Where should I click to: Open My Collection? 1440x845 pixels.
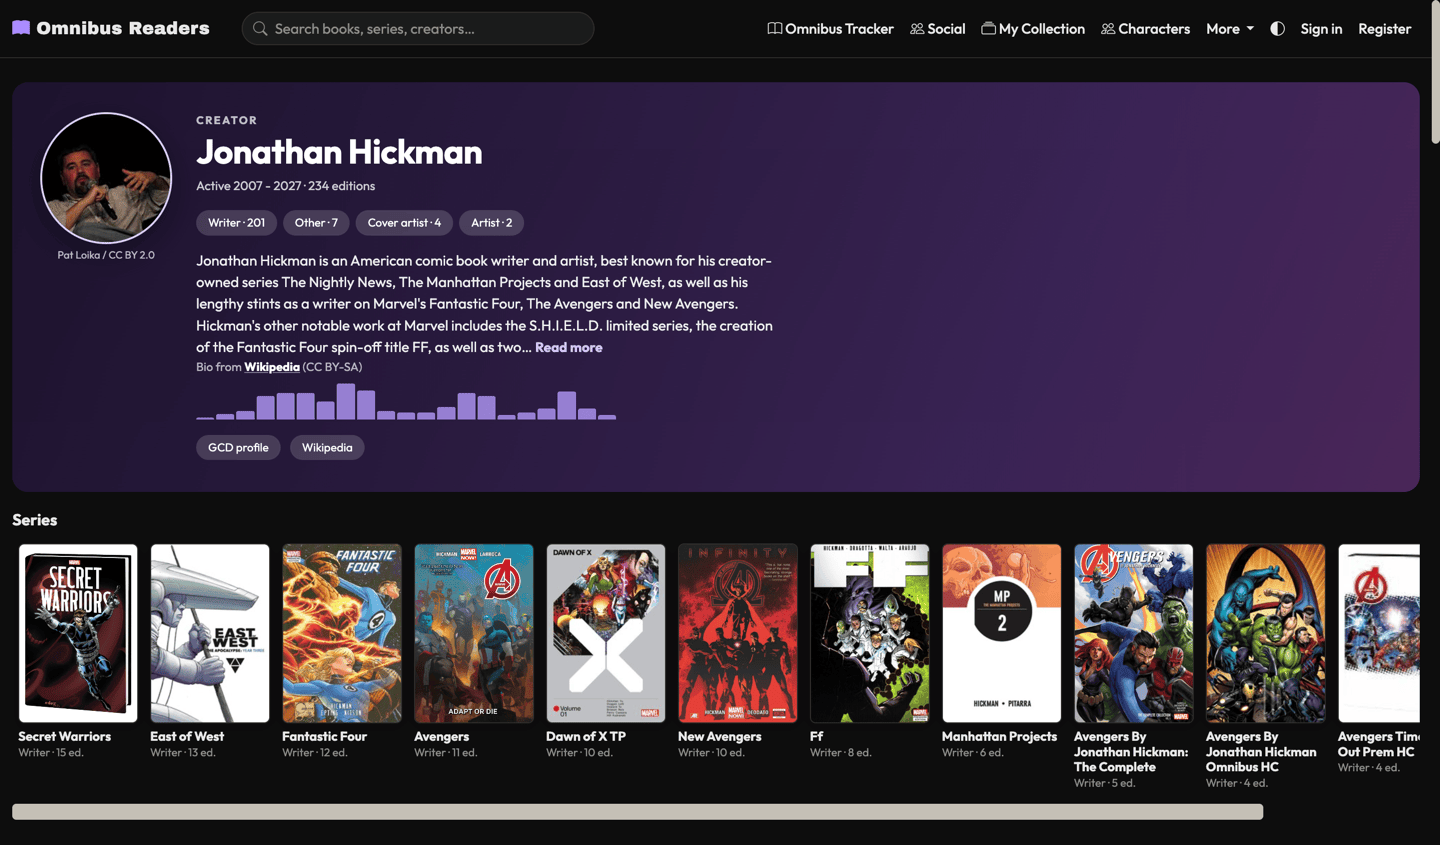coord(1033,29)
